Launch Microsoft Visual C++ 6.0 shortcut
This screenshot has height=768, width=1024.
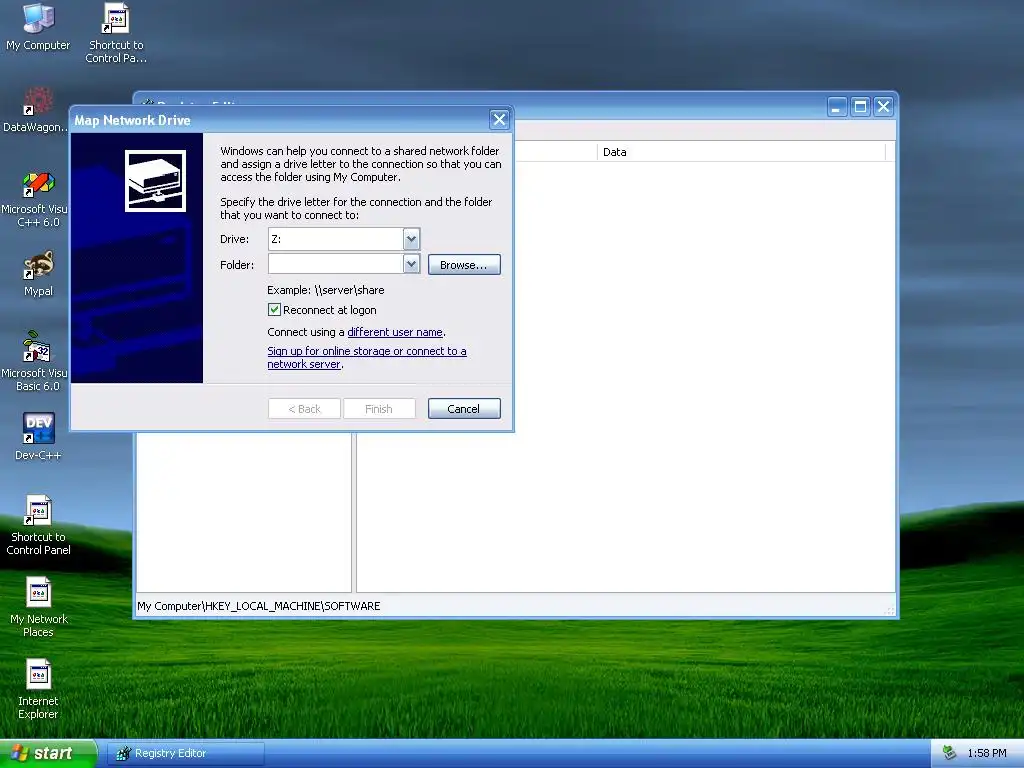pos(37,199)
